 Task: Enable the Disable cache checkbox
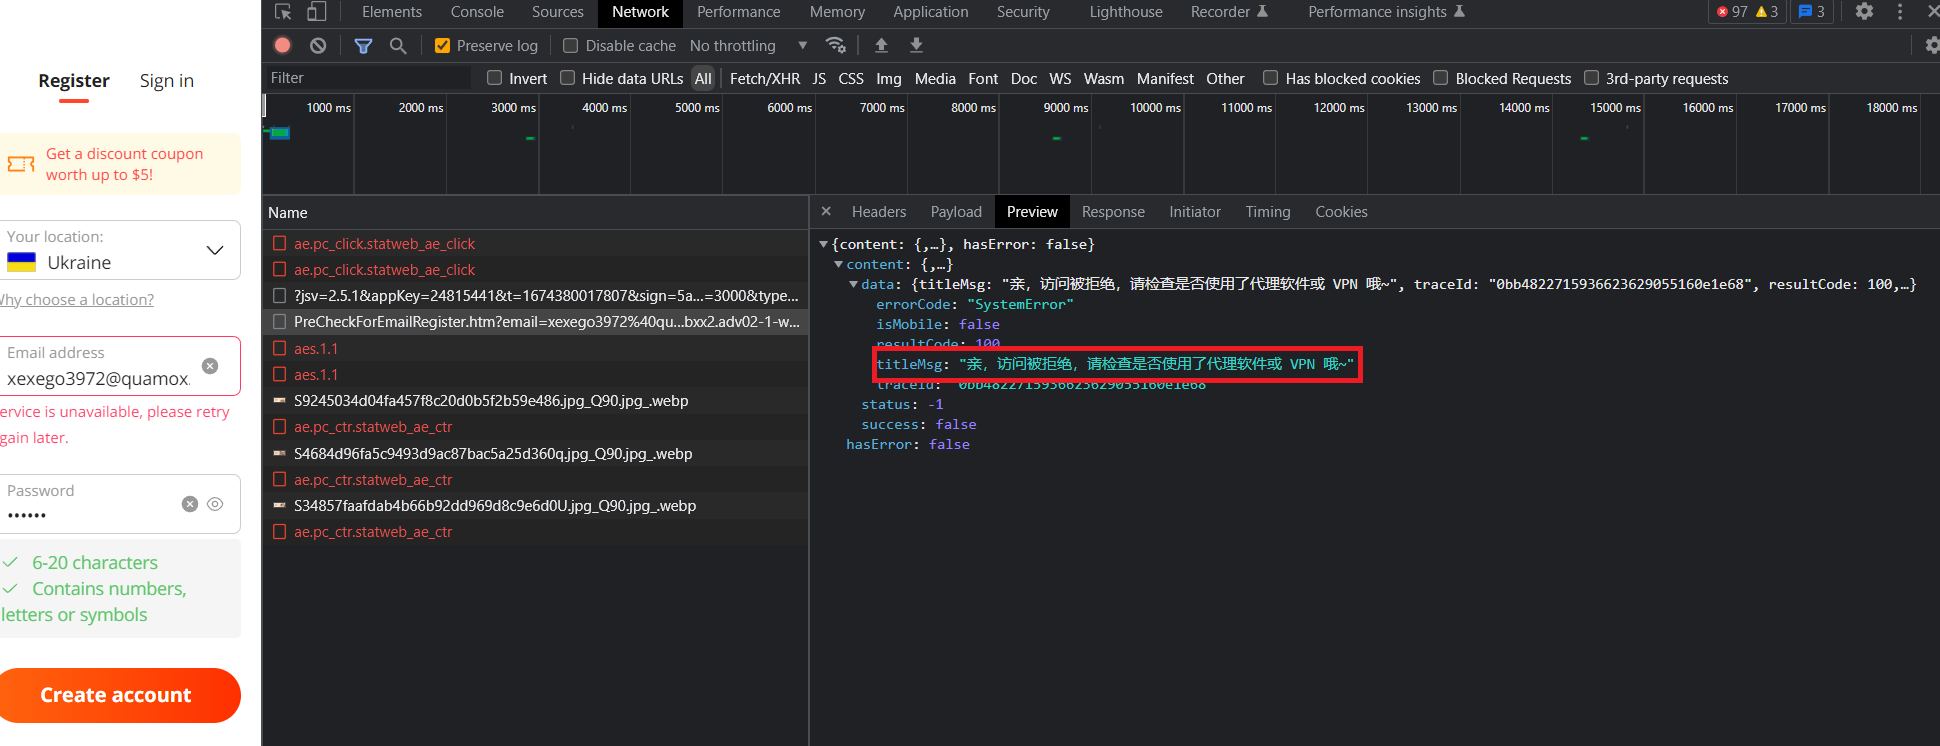click(571, 46)
